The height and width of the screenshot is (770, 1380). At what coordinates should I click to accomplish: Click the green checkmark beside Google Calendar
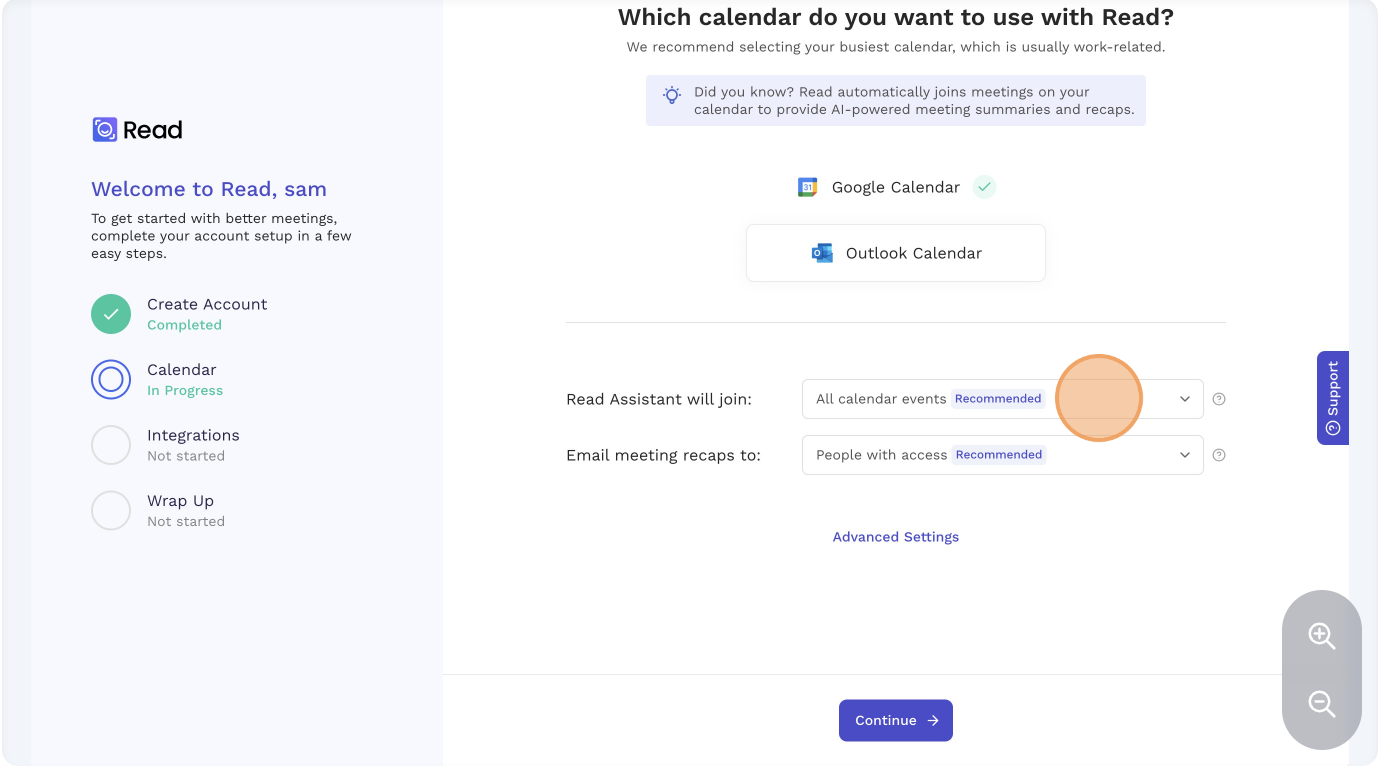tap(984, 187)
